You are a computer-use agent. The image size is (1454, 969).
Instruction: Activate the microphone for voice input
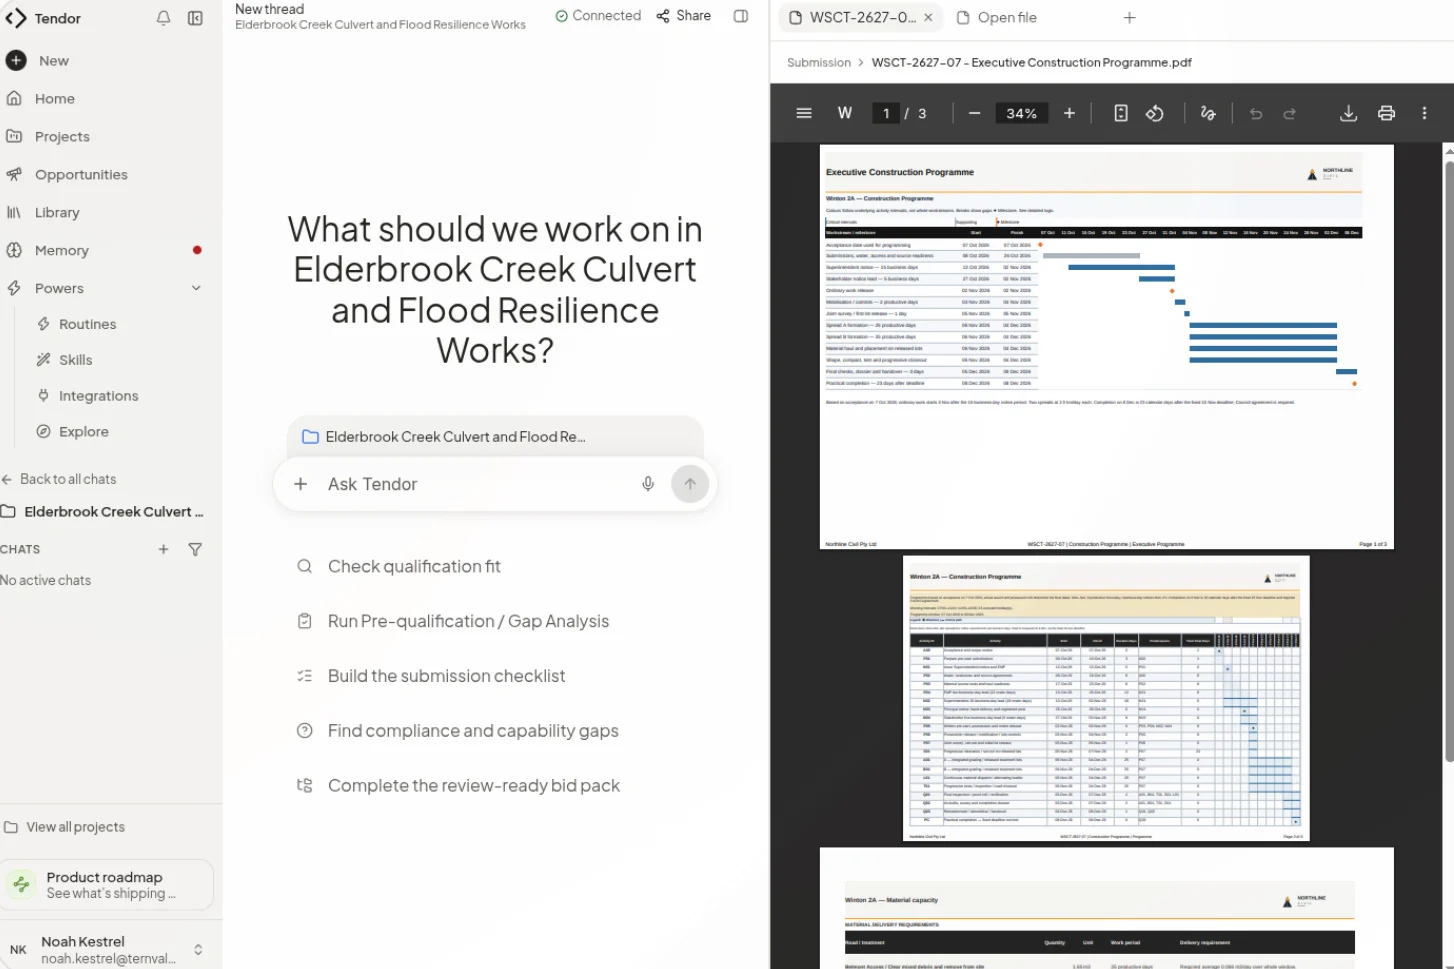[x=648, y=484]
